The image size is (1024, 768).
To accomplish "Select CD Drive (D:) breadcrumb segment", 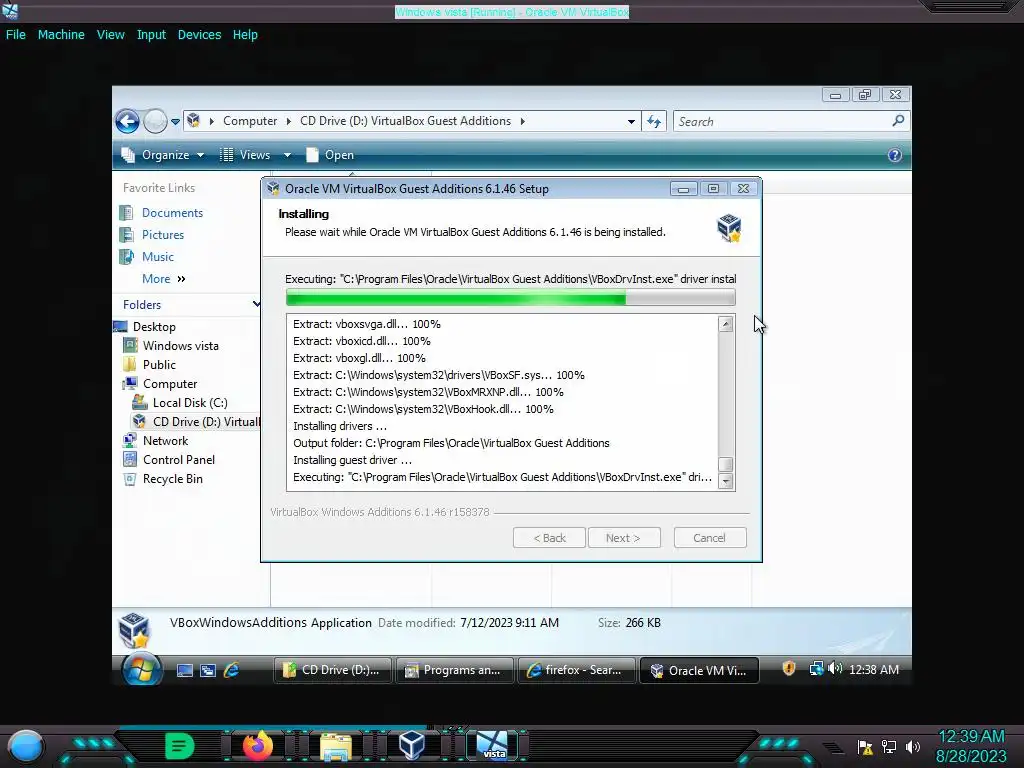I will tap(405, 121).
